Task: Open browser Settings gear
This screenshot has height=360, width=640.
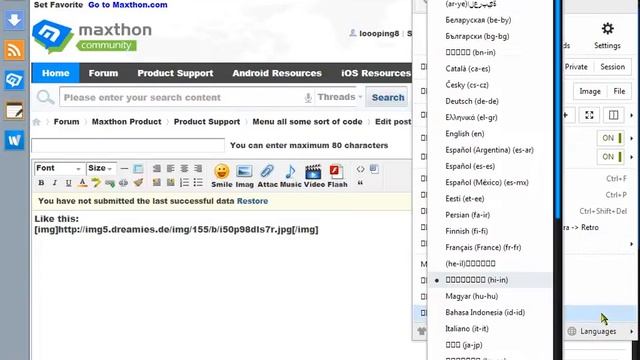Action: (x=607, y=29)
